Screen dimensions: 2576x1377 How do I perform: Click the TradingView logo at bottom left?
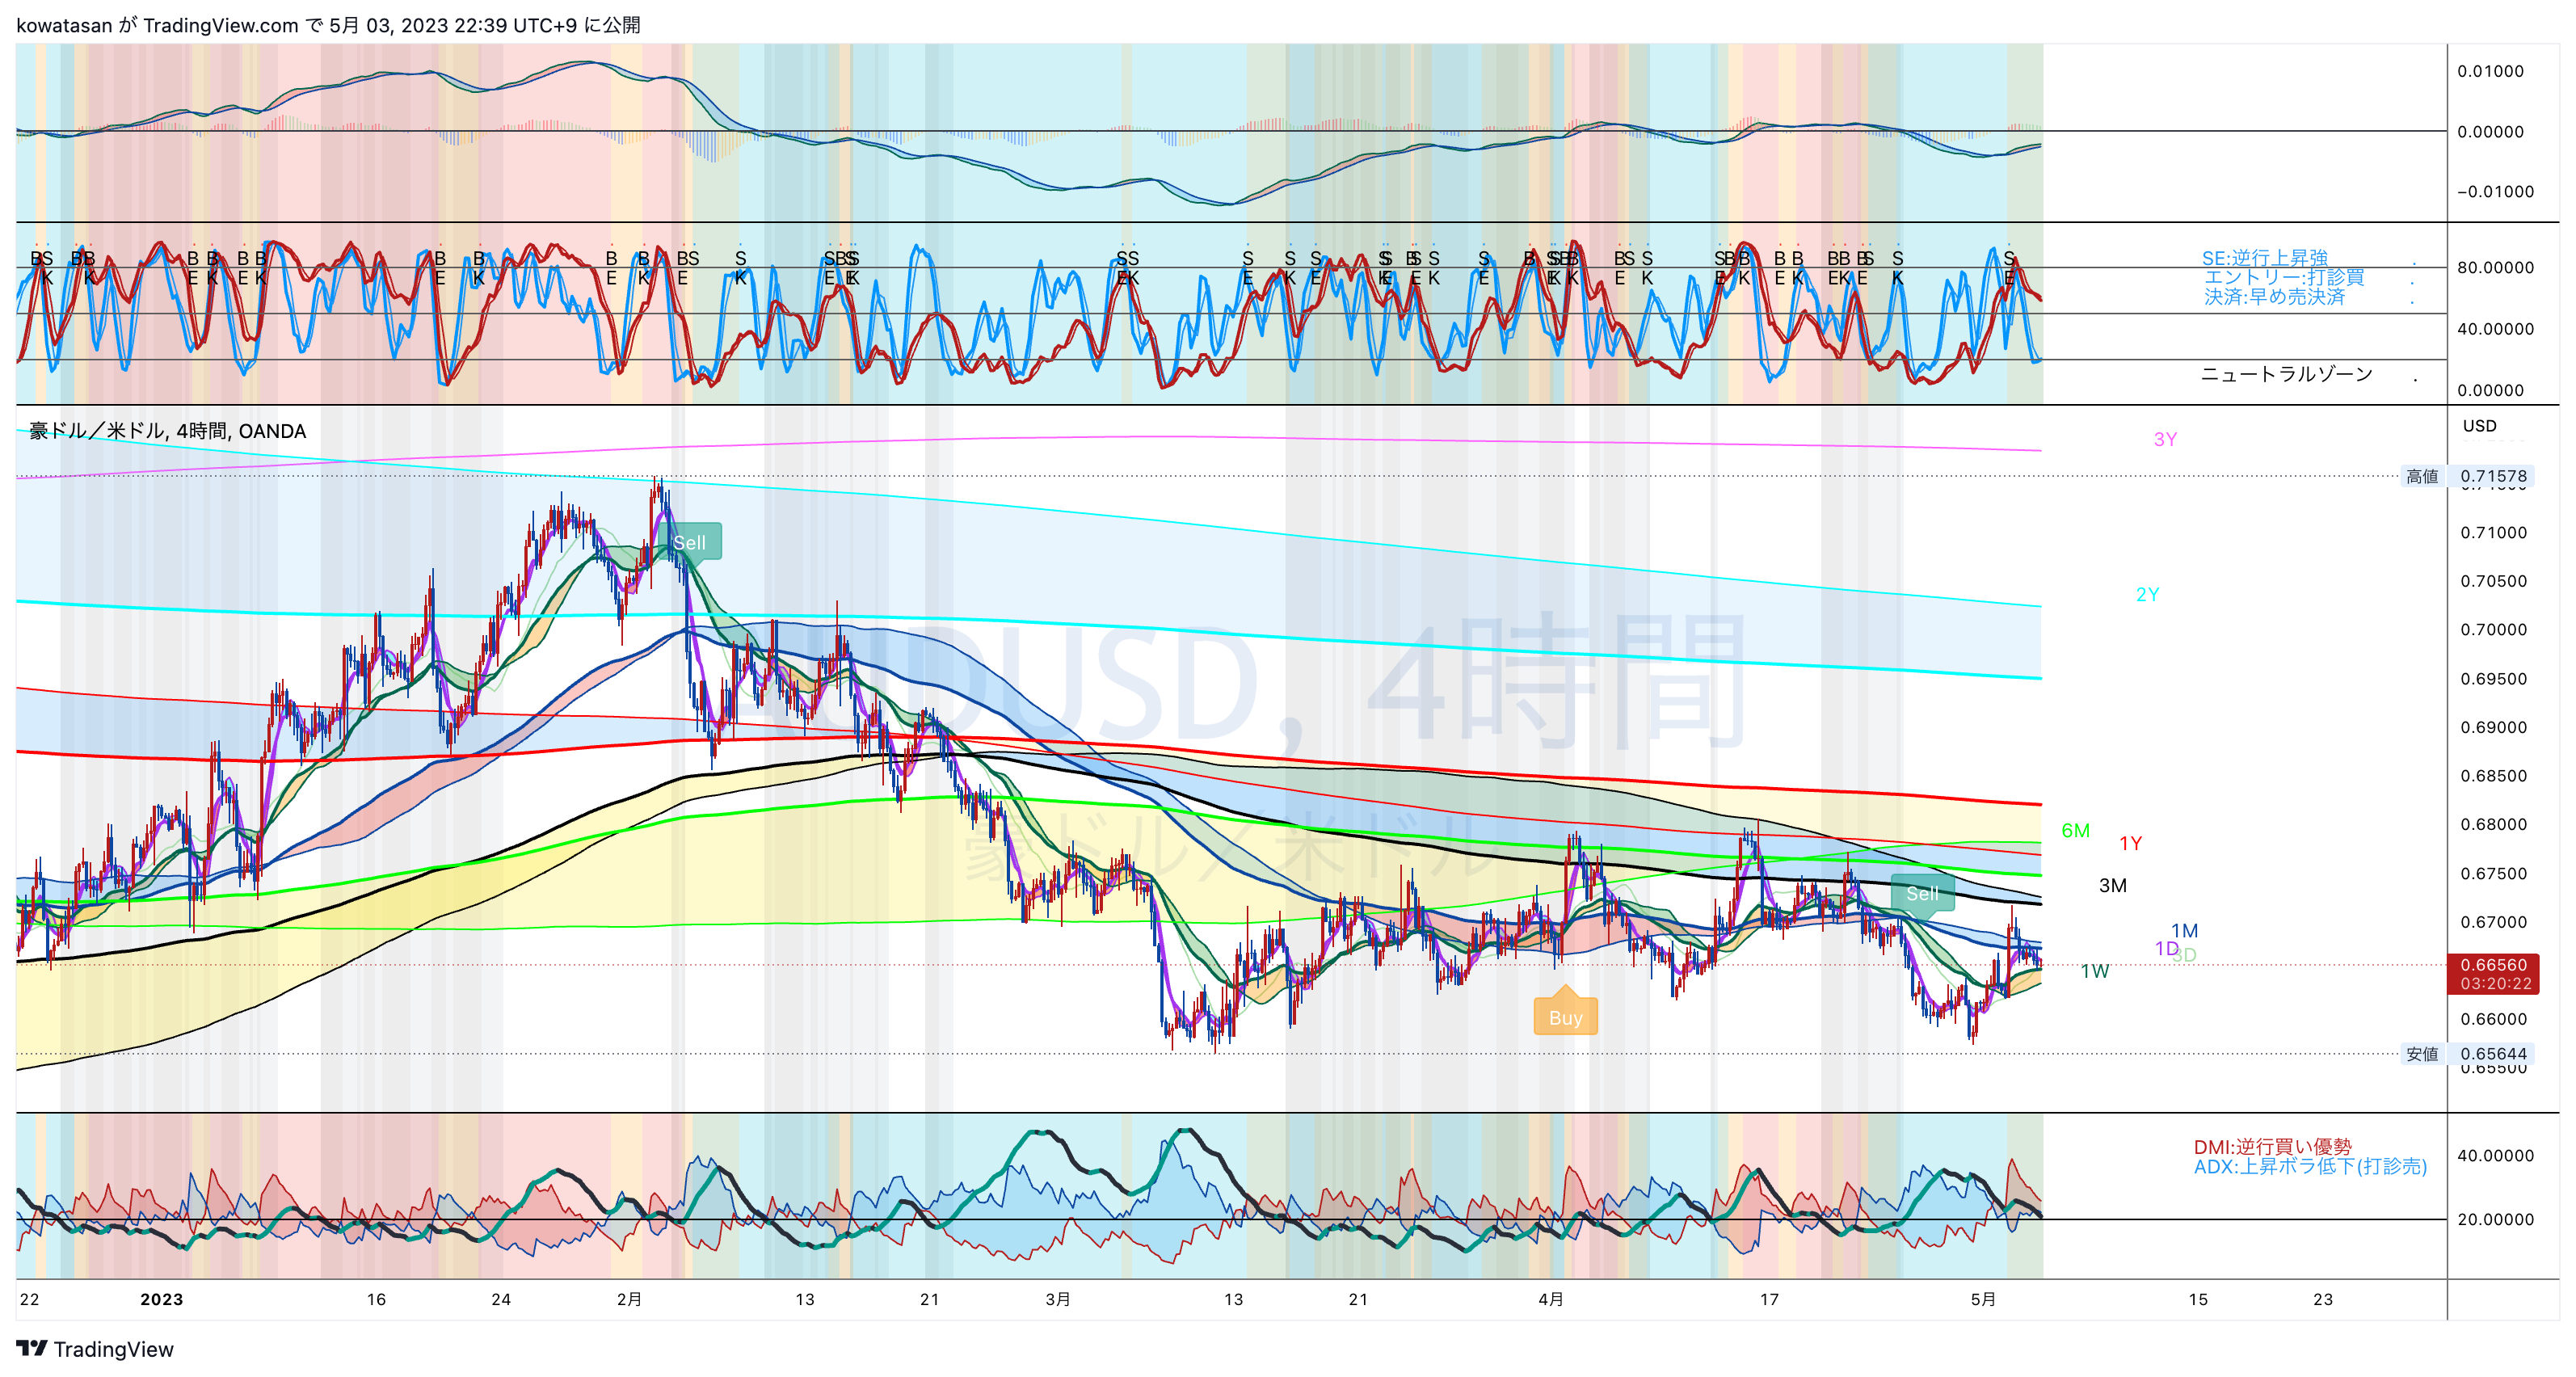coord(95,1349)
